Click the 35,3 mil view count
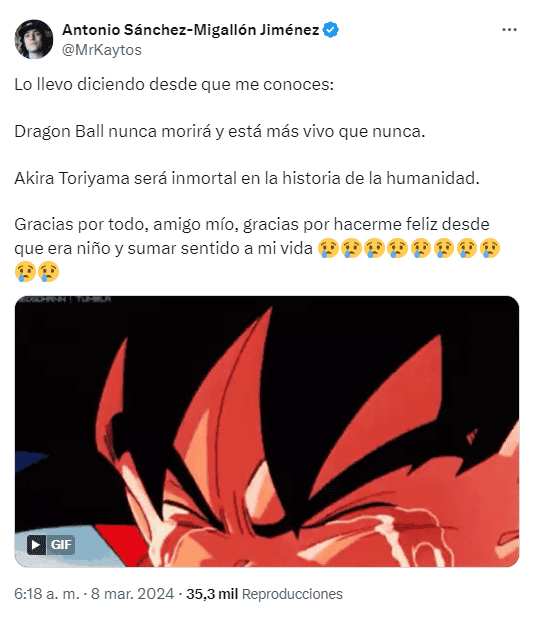This screenshot has width=534, height=618. coord(212,594)
